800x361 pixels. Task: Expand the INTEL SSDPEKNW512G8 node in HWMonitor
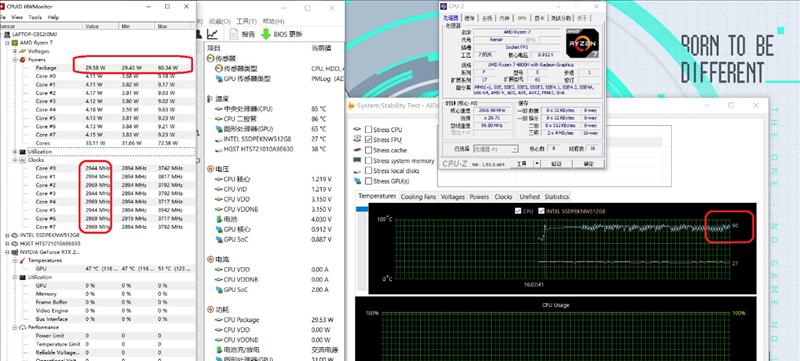tap(7, 236)
